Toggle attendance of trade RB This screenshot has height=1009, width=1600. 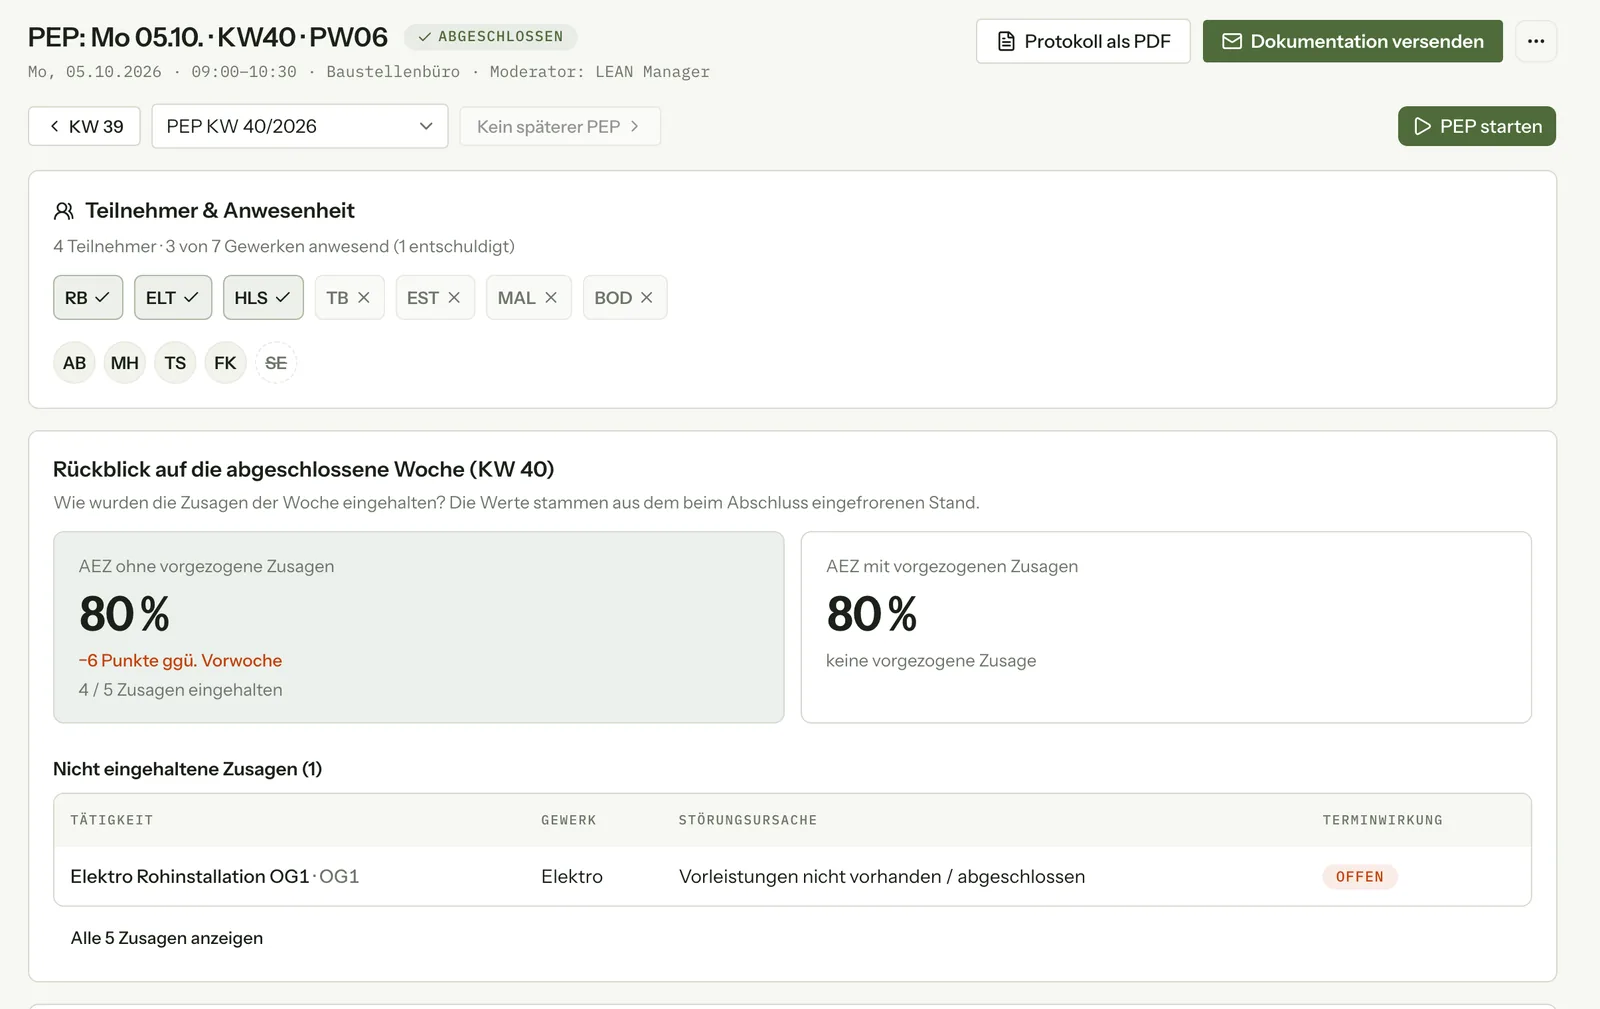click(x=88, y=298)
